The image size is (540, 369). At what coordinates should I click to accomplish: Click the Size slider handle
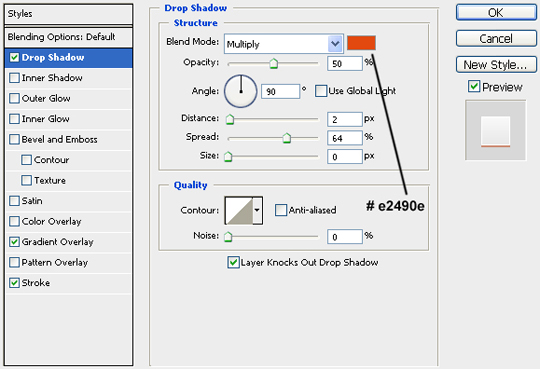tap(228, 157)
